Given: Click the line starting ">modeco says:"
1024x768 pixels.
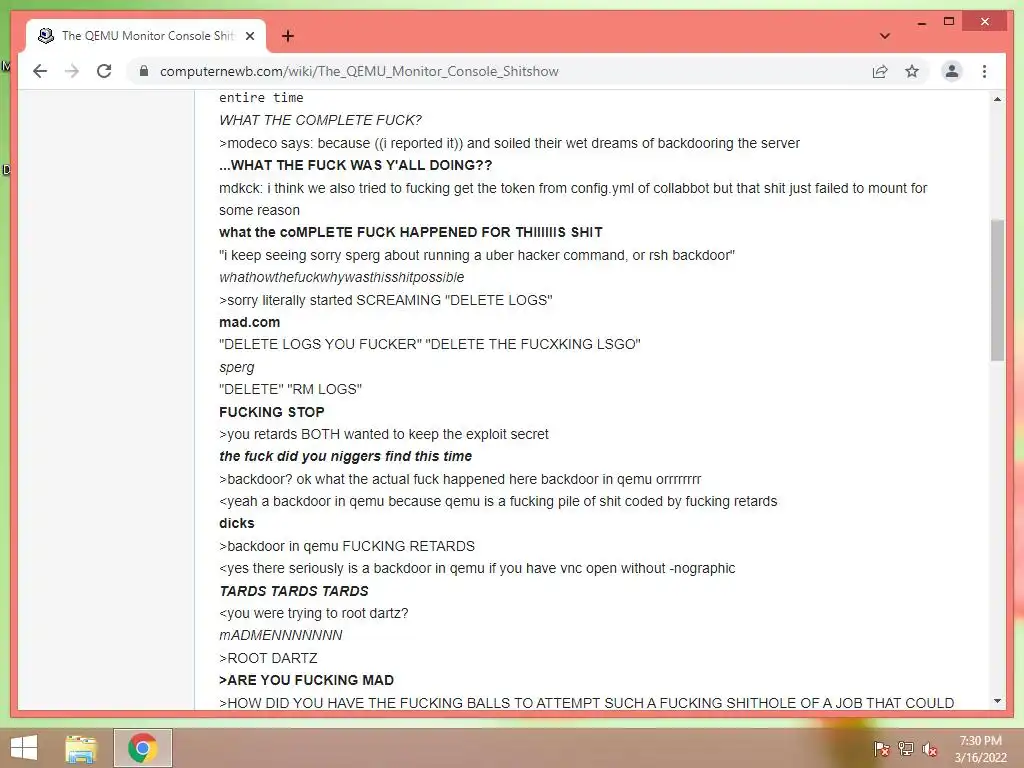Looking at the screenshot, I should [x=509, y=143].
